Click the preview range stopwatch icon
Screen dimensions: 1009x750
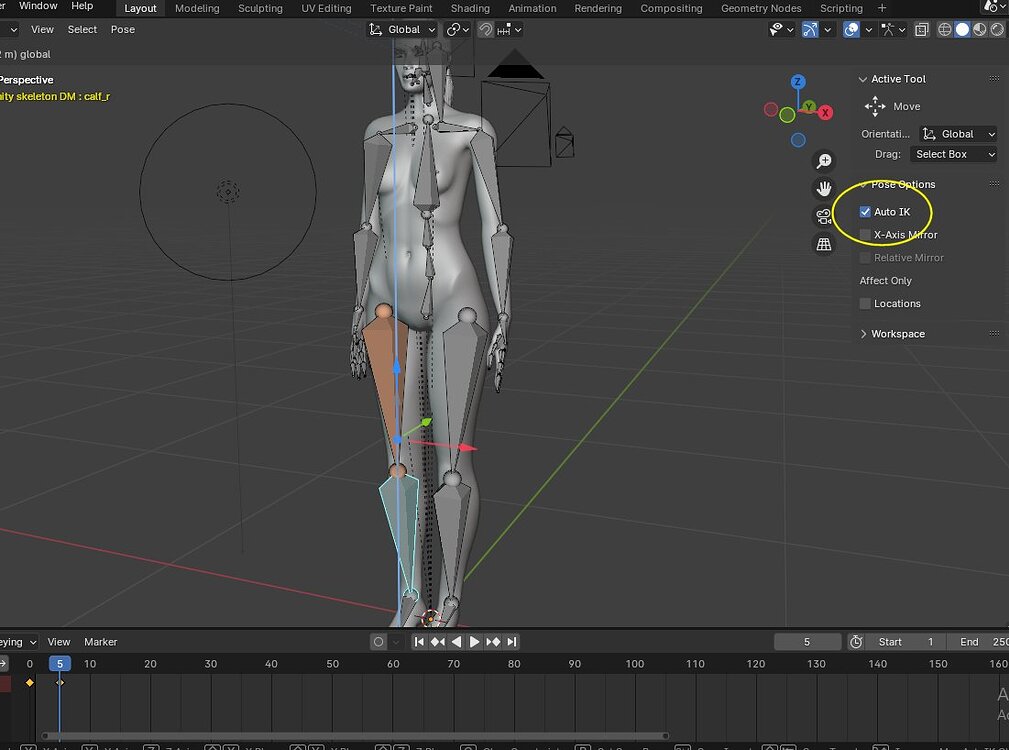(855, 641)
